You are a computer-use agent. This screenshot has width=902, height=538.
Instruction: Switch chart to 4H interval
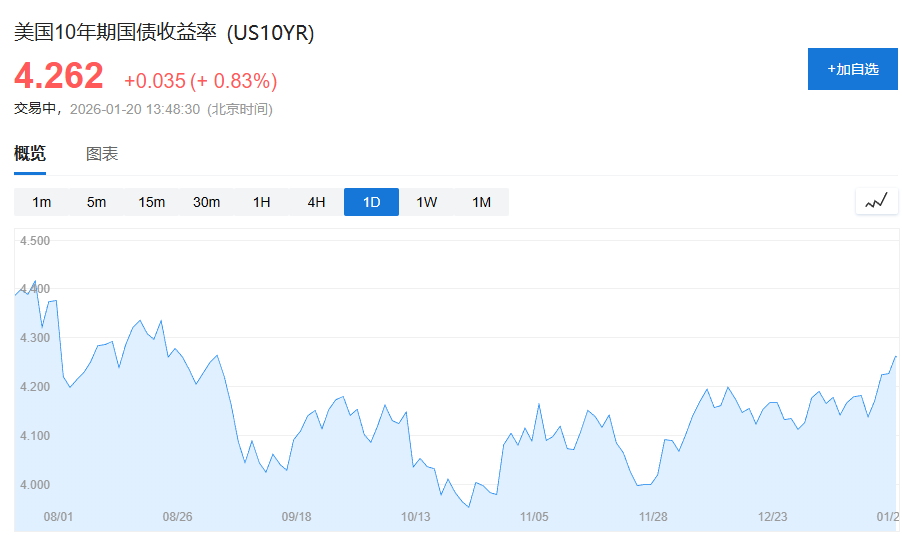click(316, 202)
